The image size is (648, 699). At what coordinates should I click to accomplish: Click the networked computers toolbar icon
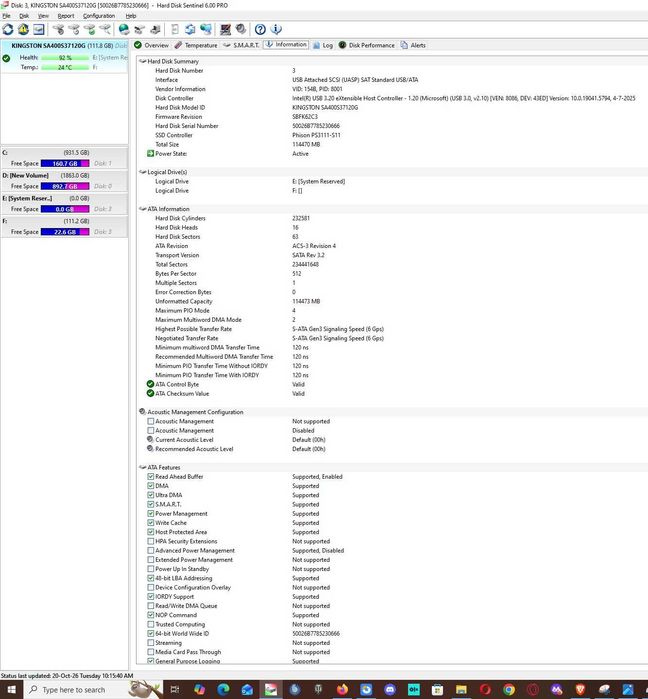206,29
